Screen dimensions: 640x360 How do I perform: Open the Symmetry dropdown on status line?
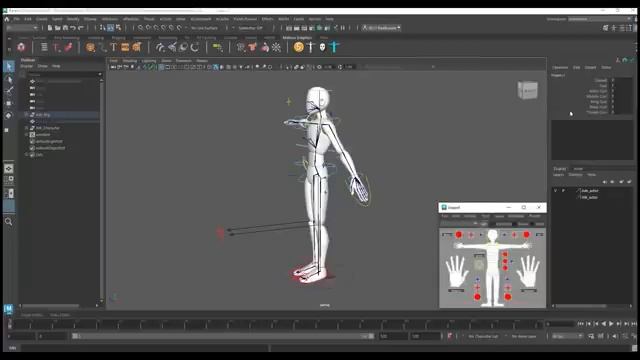click(x=251, y=28)
